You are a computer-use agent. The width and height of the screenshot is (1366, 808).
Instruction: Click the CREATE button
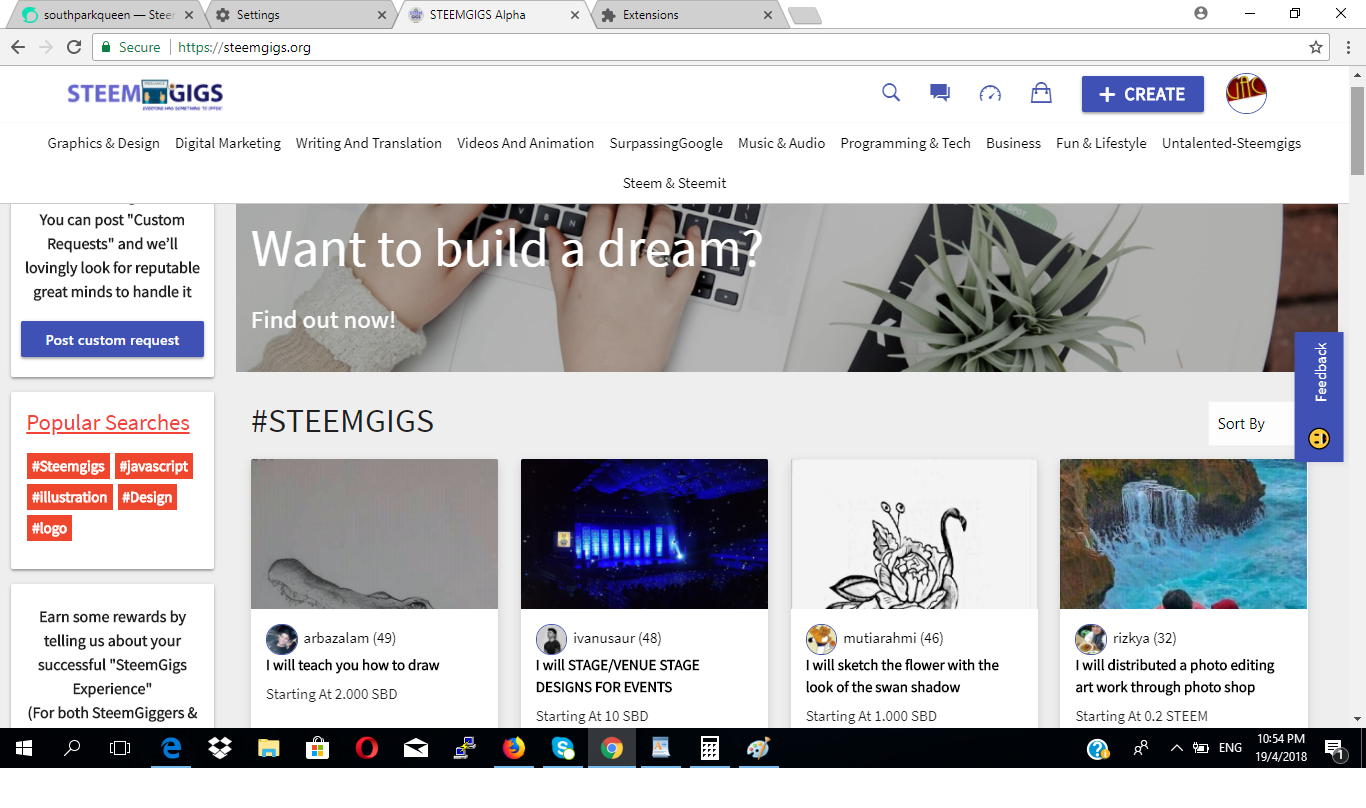pyautogui.click(x=1142, y=94)
